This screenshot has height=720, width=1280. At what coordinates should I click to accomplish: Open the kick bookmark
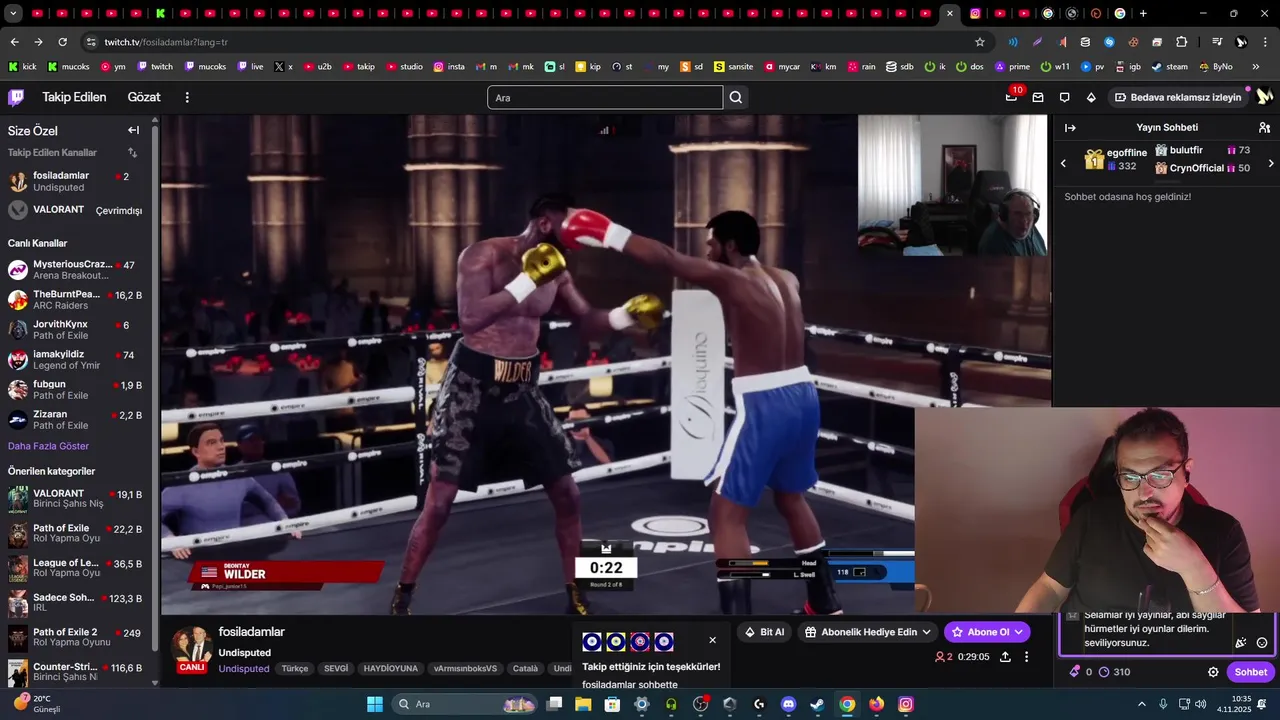tap(22, 67)
